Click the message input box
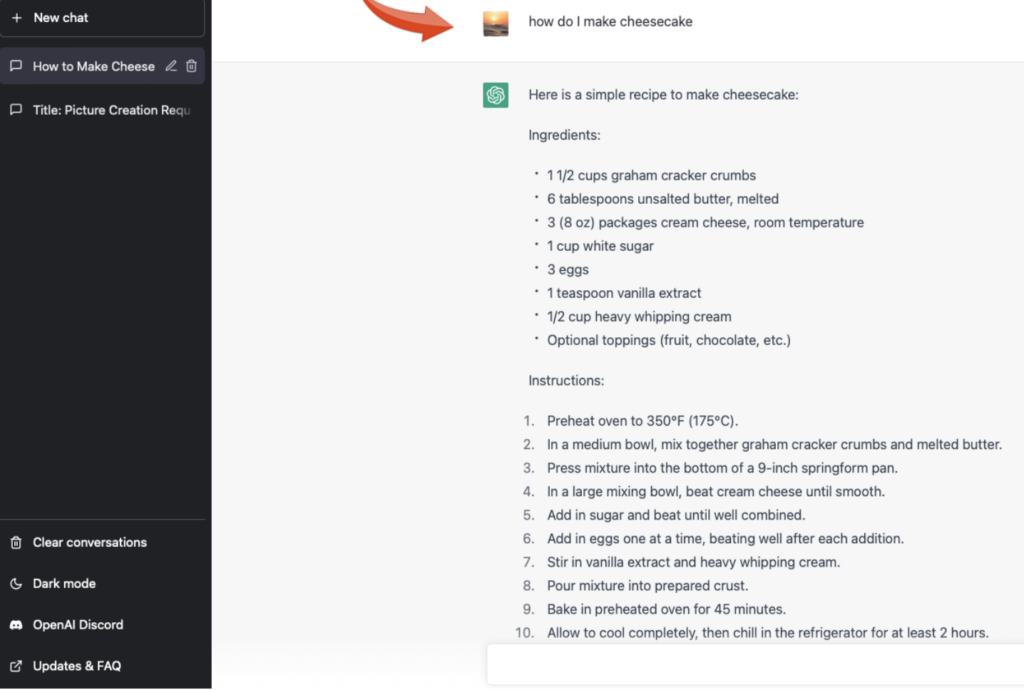The image size is (1024, 690). (x=756, y=665)
